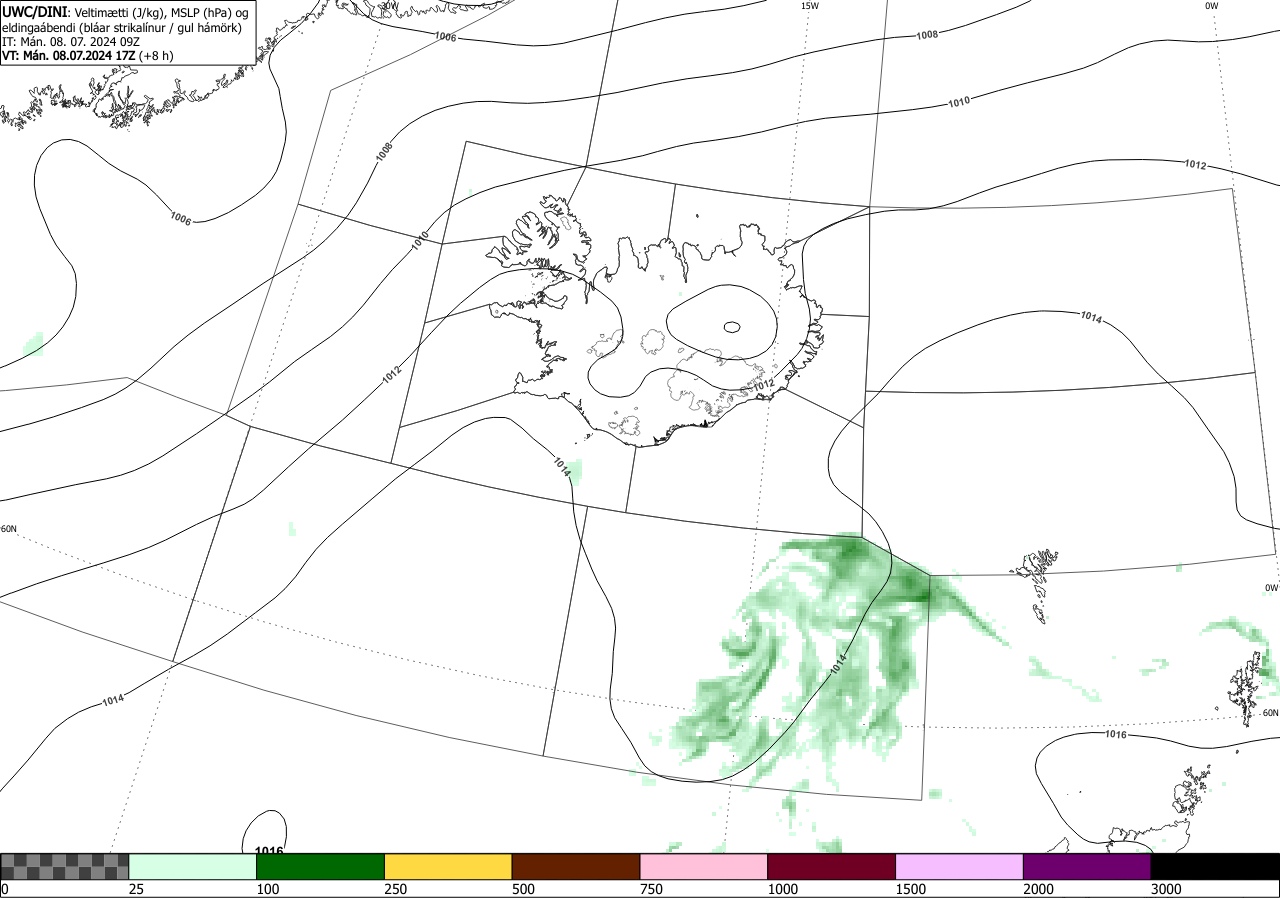Select the dark red 1000–1500 legend swatch
This screenshot has height=898, width=1280.
point(832,866)
